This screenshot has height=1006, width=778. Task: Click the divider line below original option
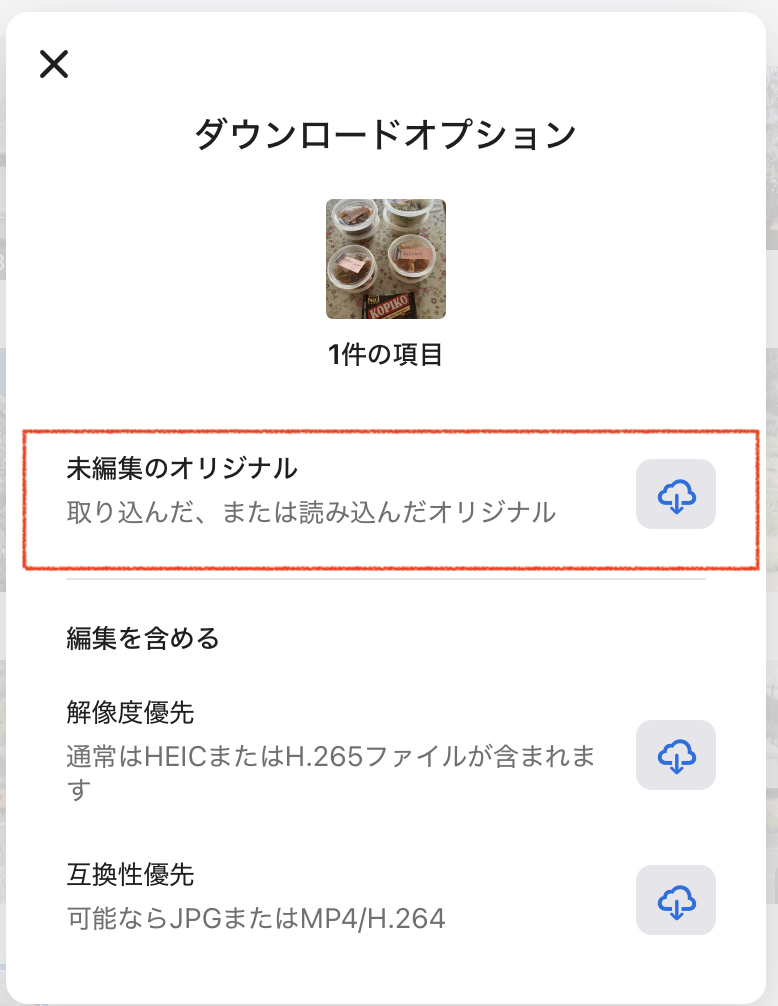click(386, 579)
